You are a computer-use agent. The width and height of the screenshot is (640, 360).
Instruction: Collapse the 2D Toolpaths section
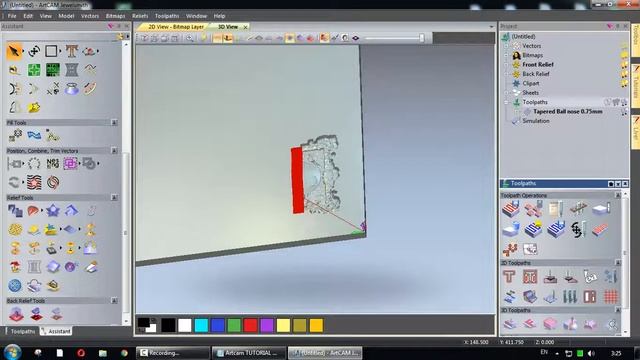tap(618, 263)
